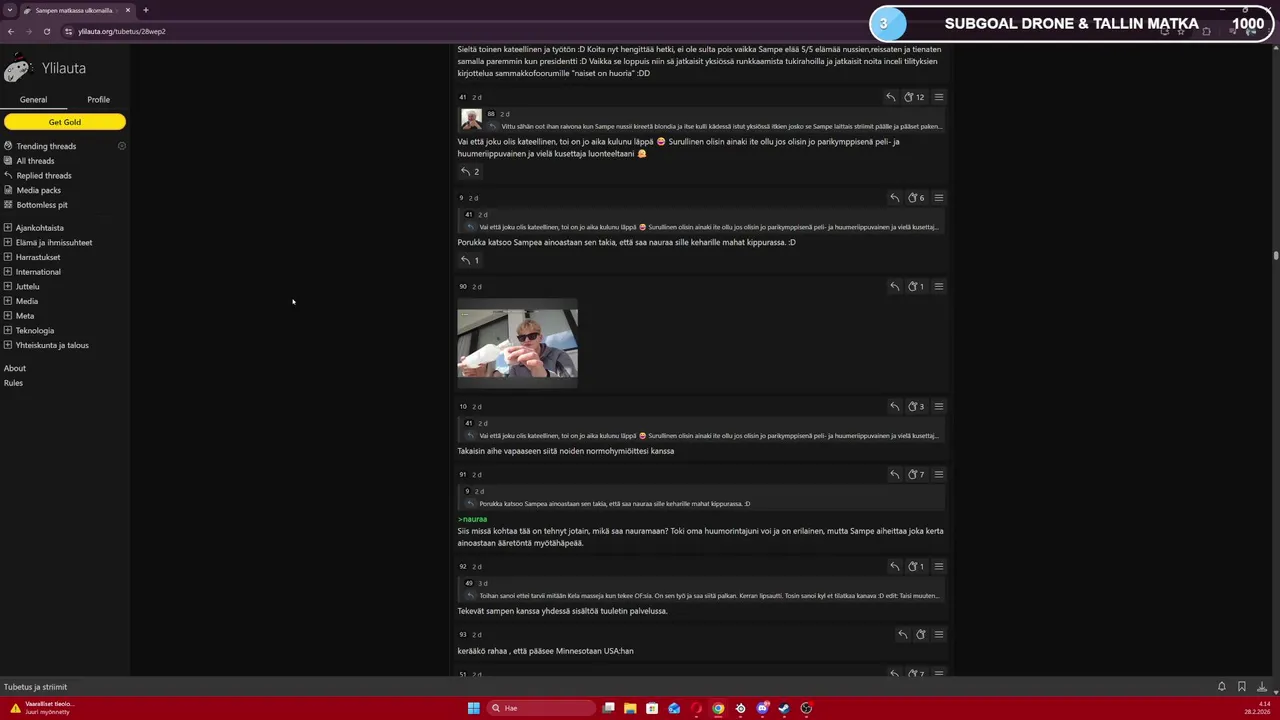Reply to post number 41
The width and height of the screenshot is (1280, 720).
pos(890,97)
